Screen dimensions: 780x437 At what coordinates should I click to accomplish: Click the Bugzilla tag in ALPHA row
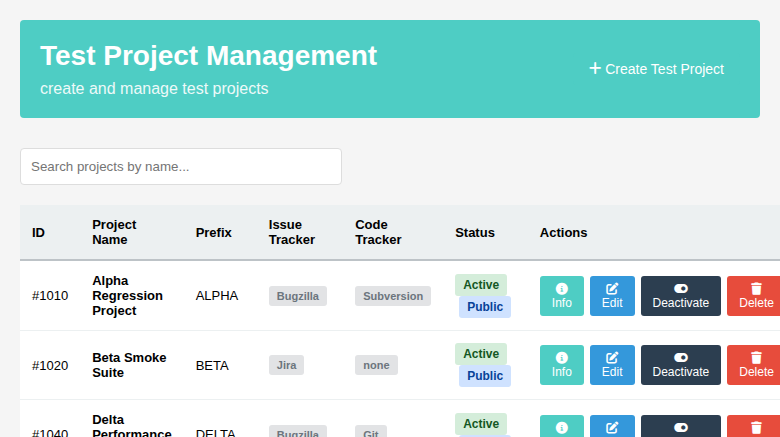297,296
